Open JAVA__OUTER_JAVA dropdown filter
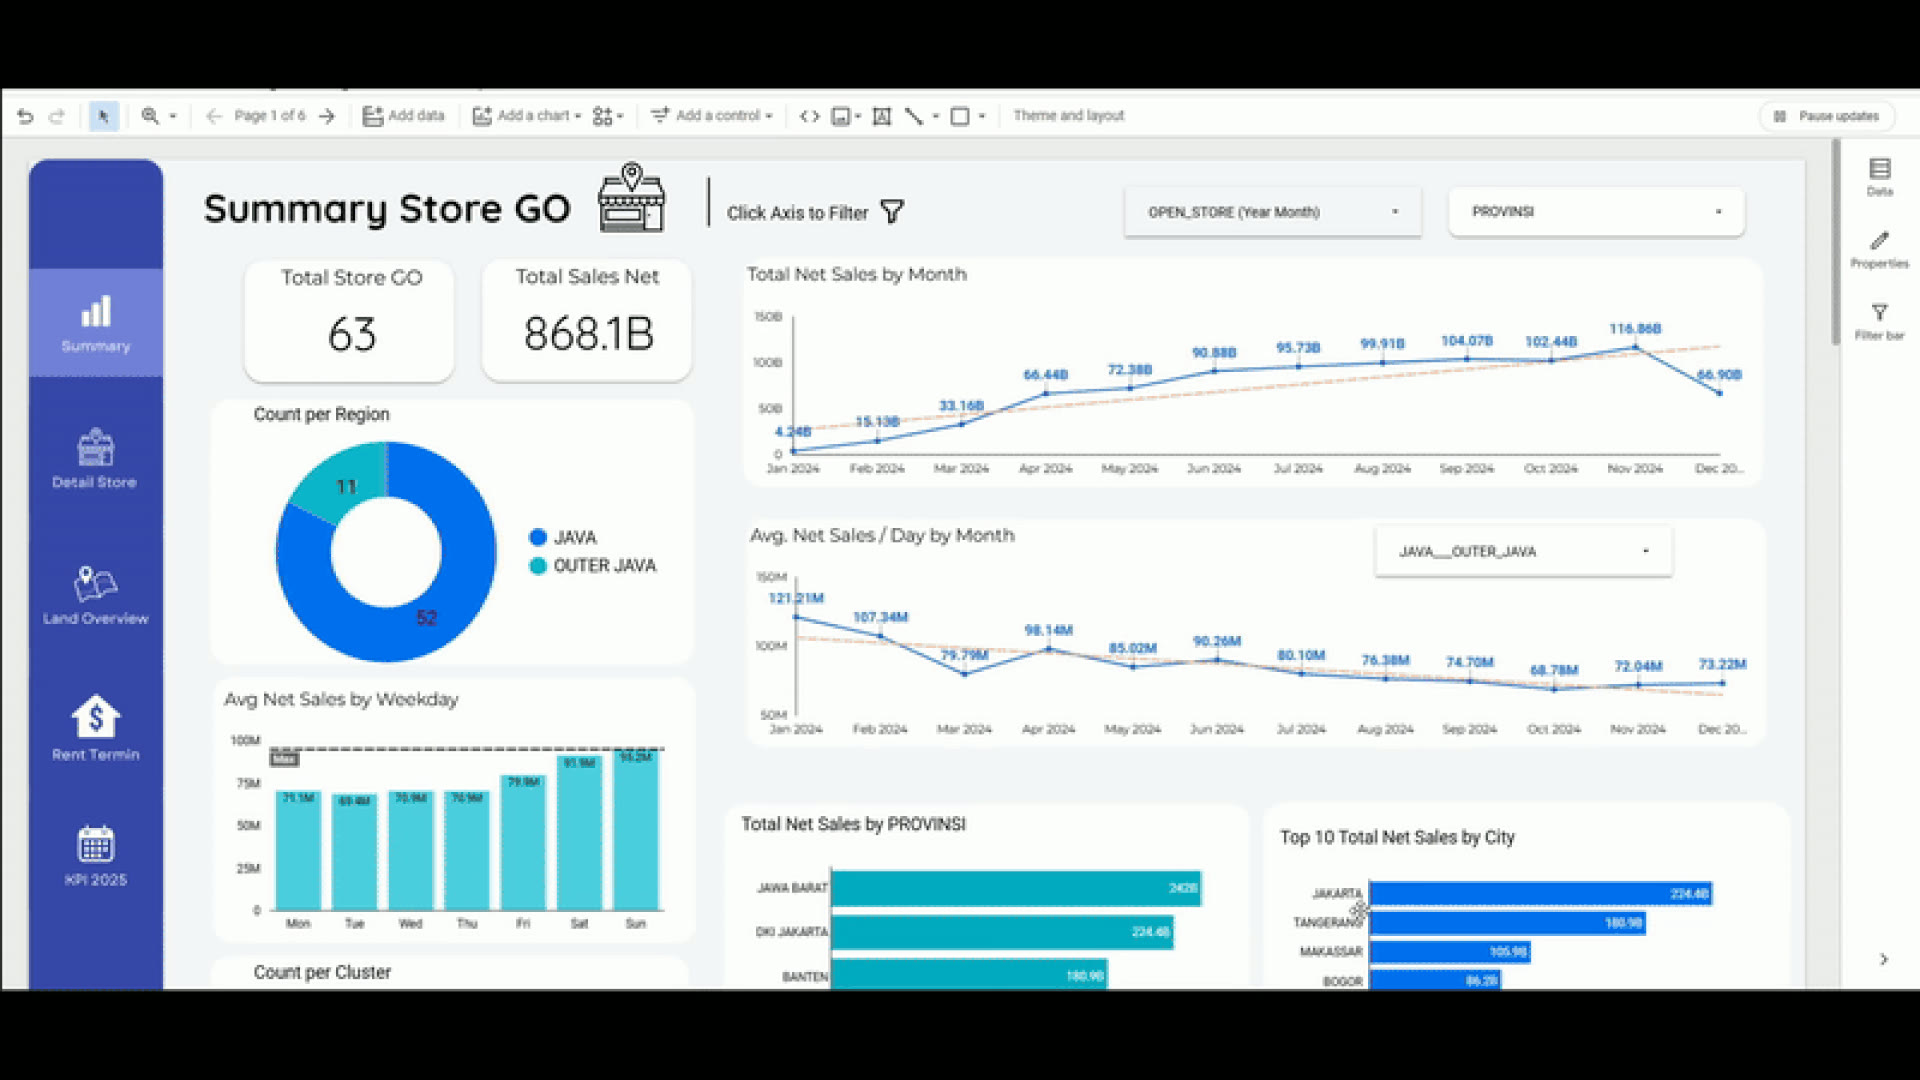 pos(1522,551)
